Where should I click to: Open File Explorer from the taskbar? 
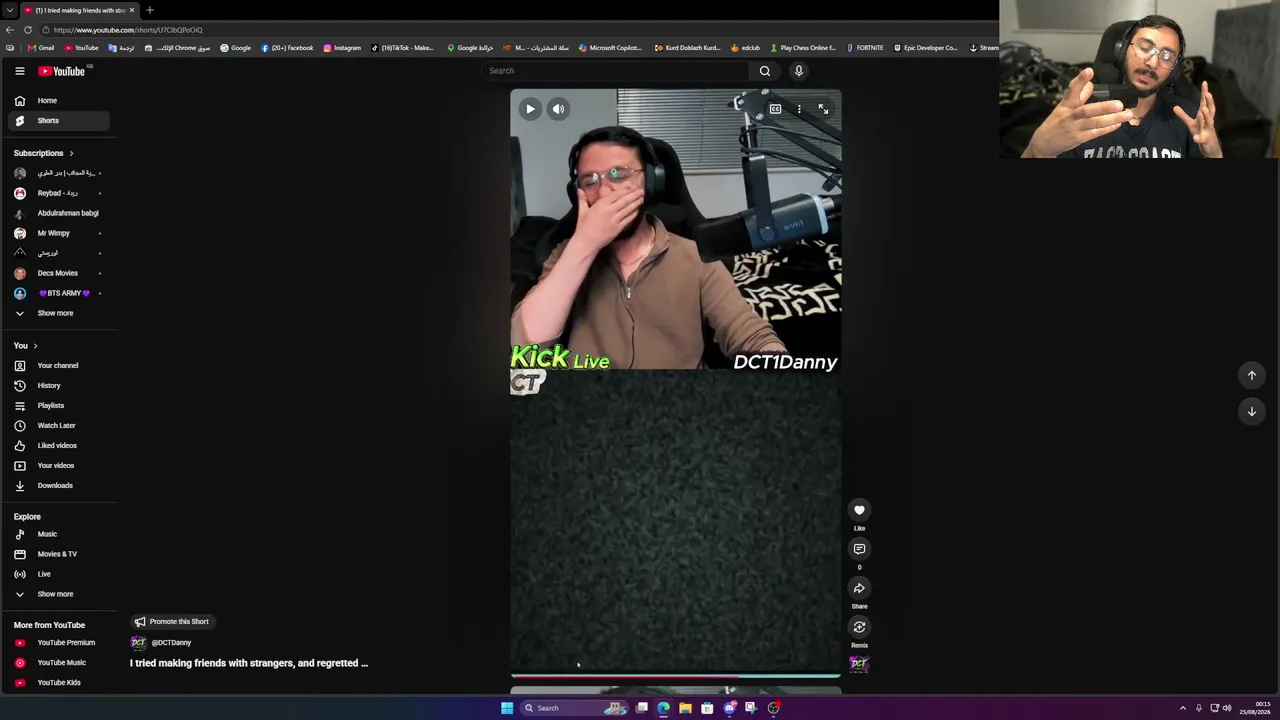click(x=685, y=708)
